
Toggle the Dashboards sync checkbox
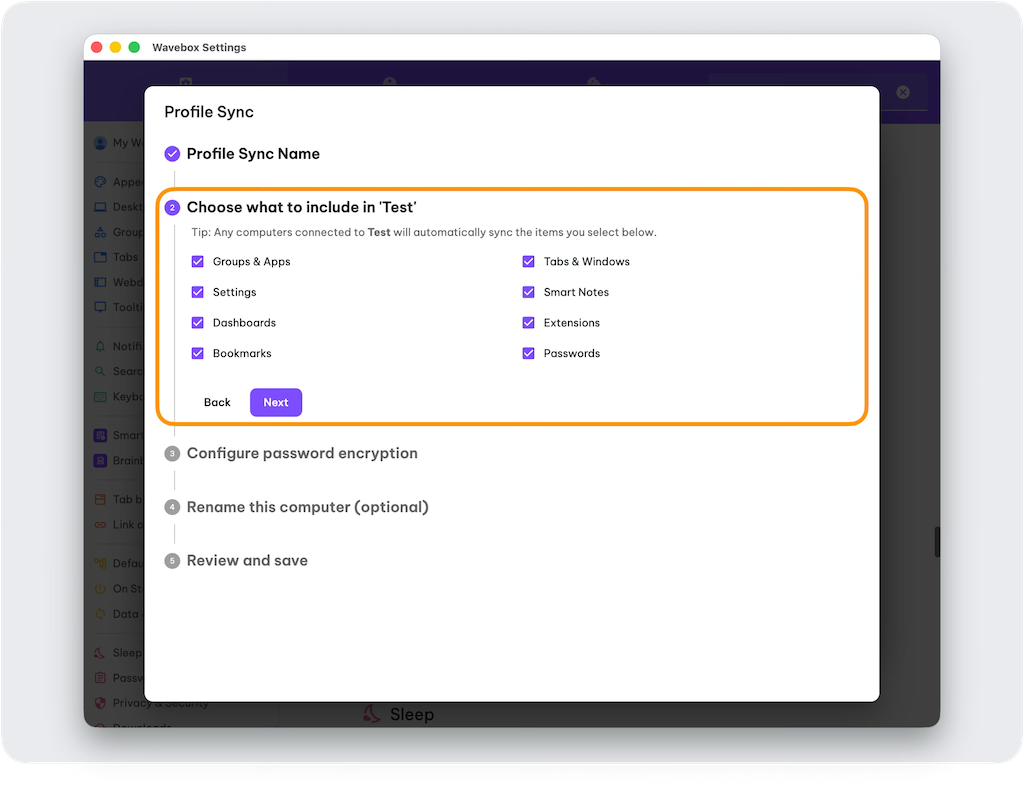(x=198, y=323)
